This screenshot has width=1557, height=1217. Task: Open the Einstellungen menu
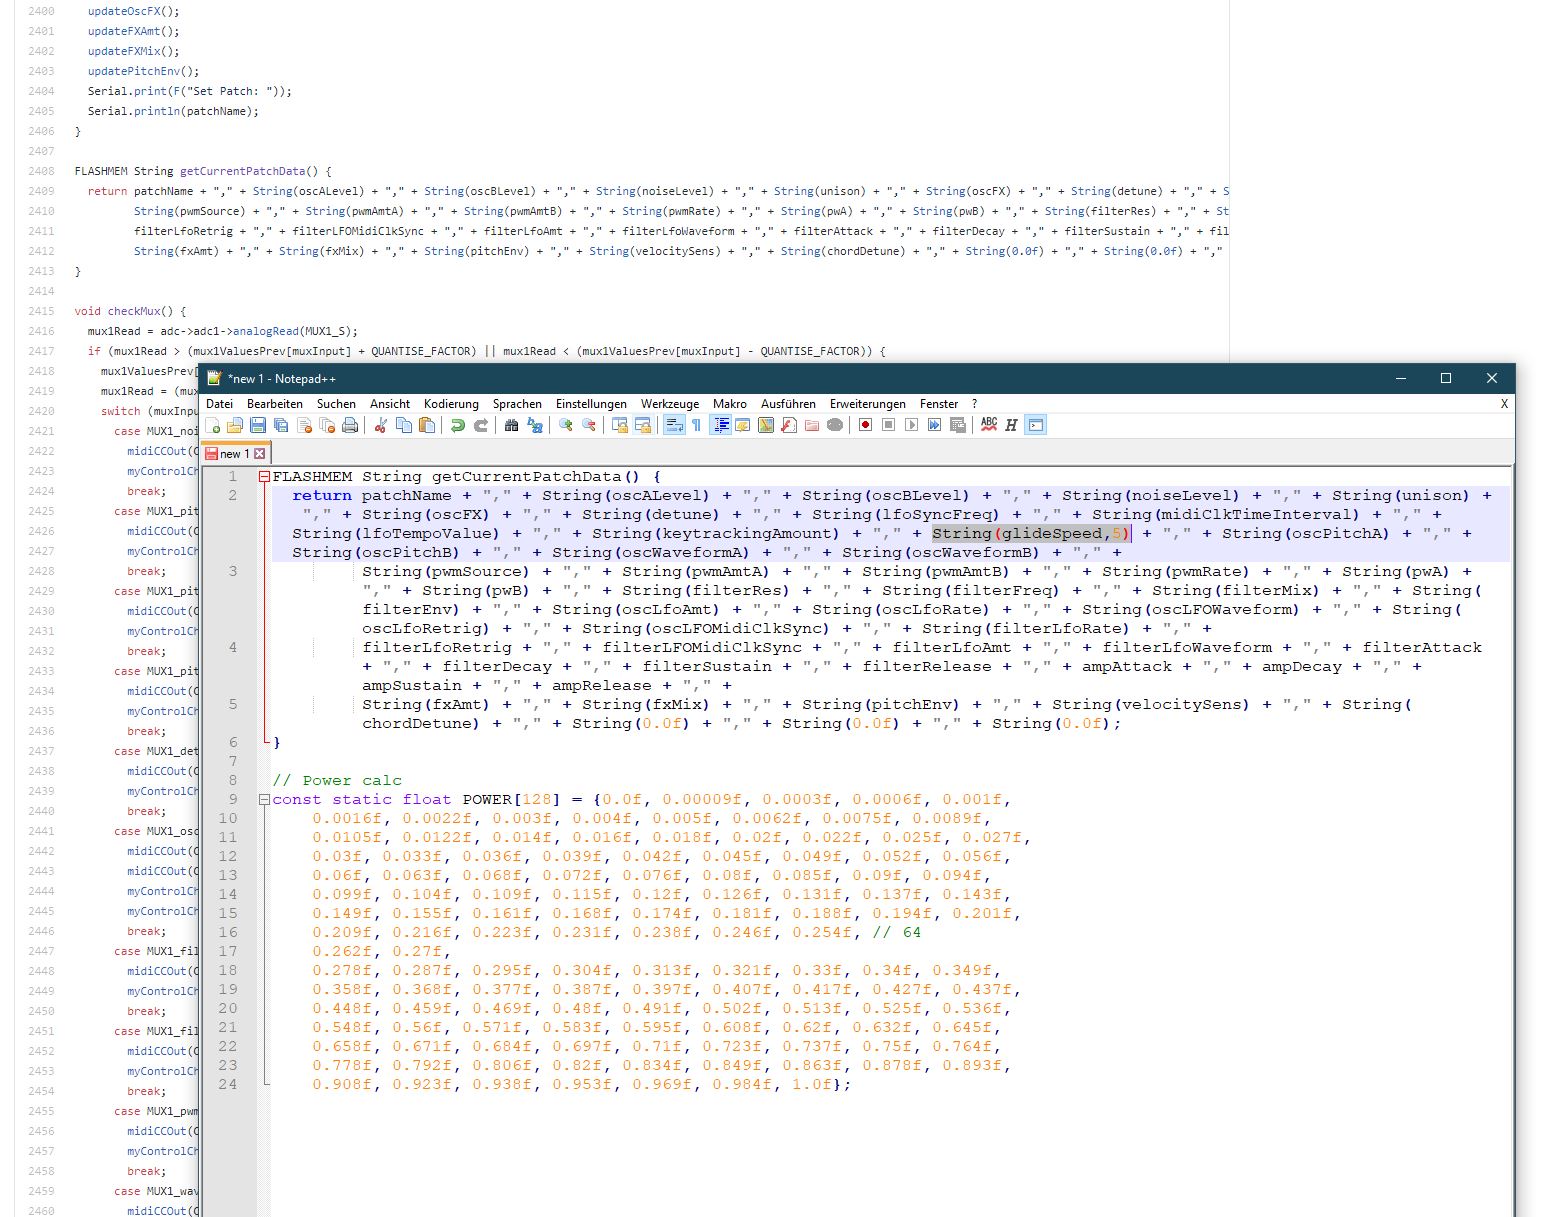[591, 404]
